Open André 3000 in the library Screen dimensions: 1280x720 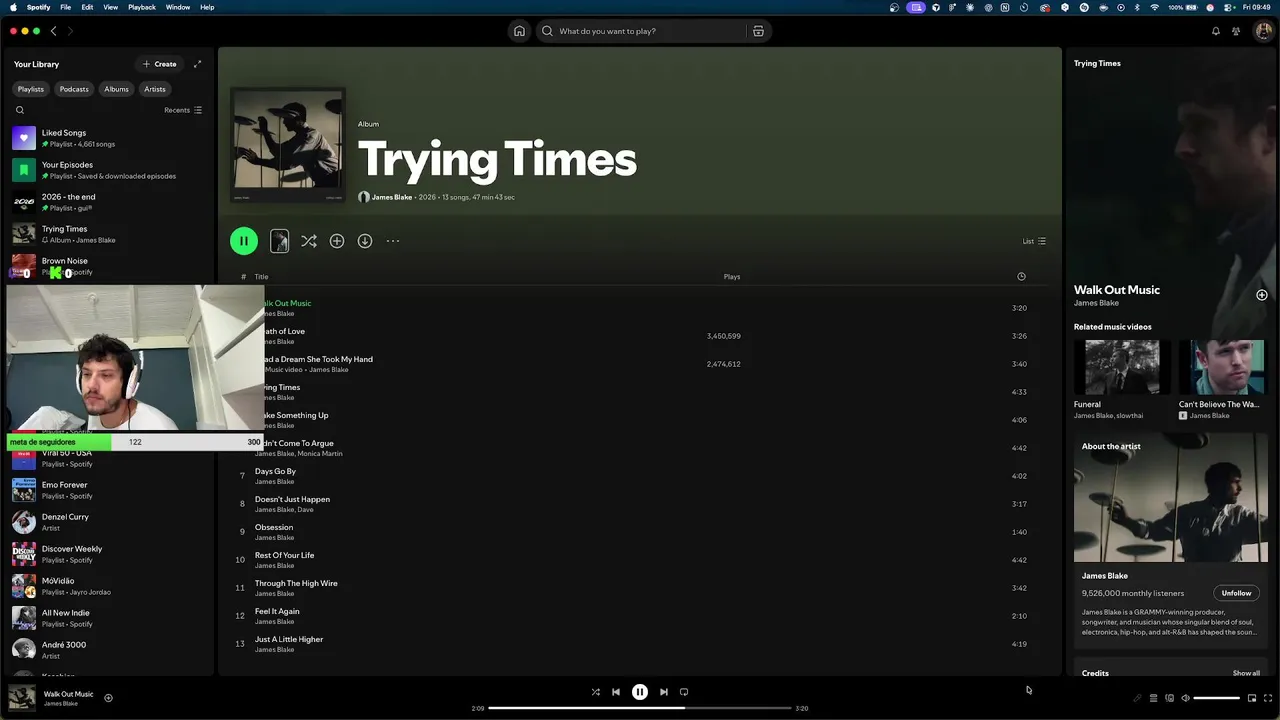[x=108, y=650]
